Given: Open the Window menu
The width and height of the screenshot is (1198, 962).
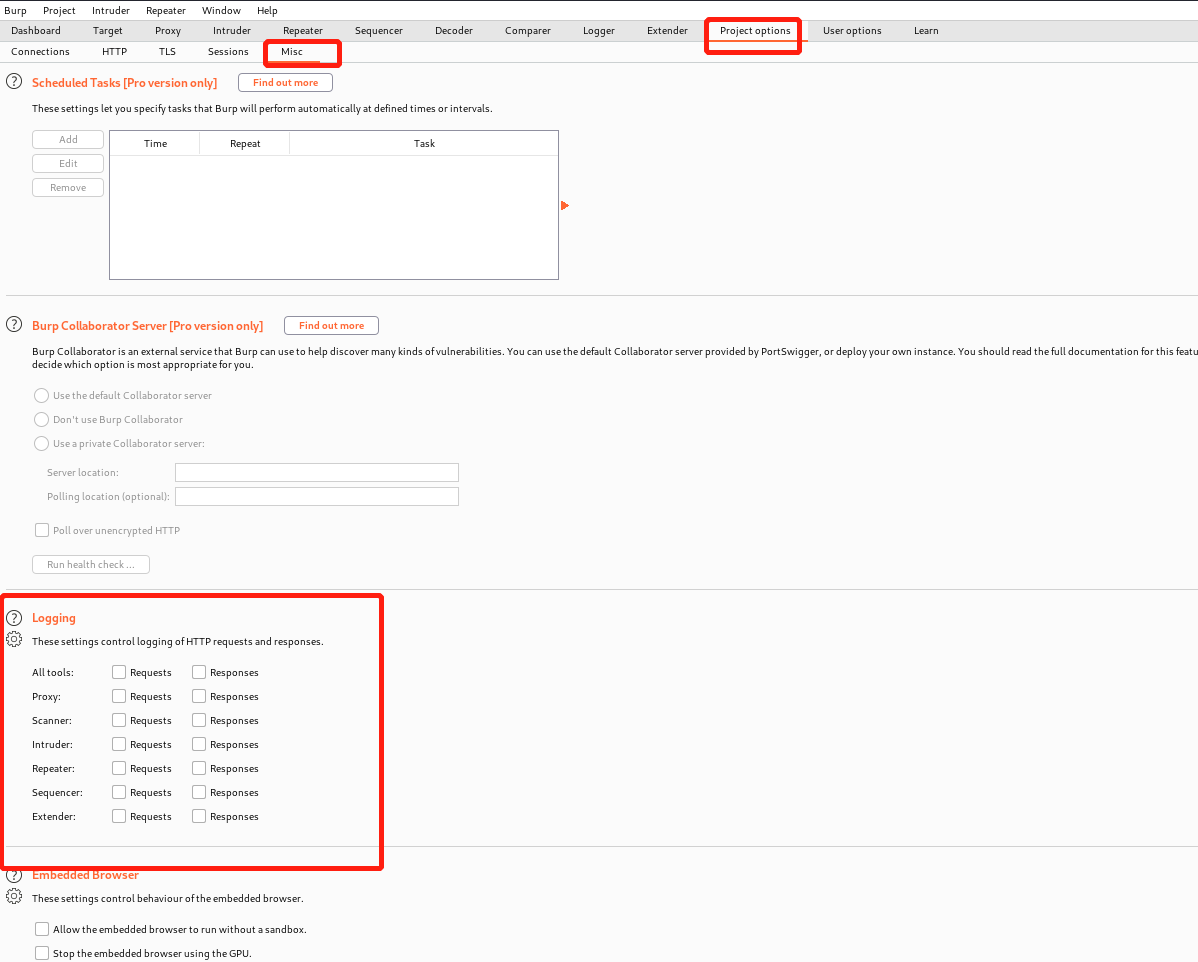Looking at the screenshot, I should click(222, 11).
